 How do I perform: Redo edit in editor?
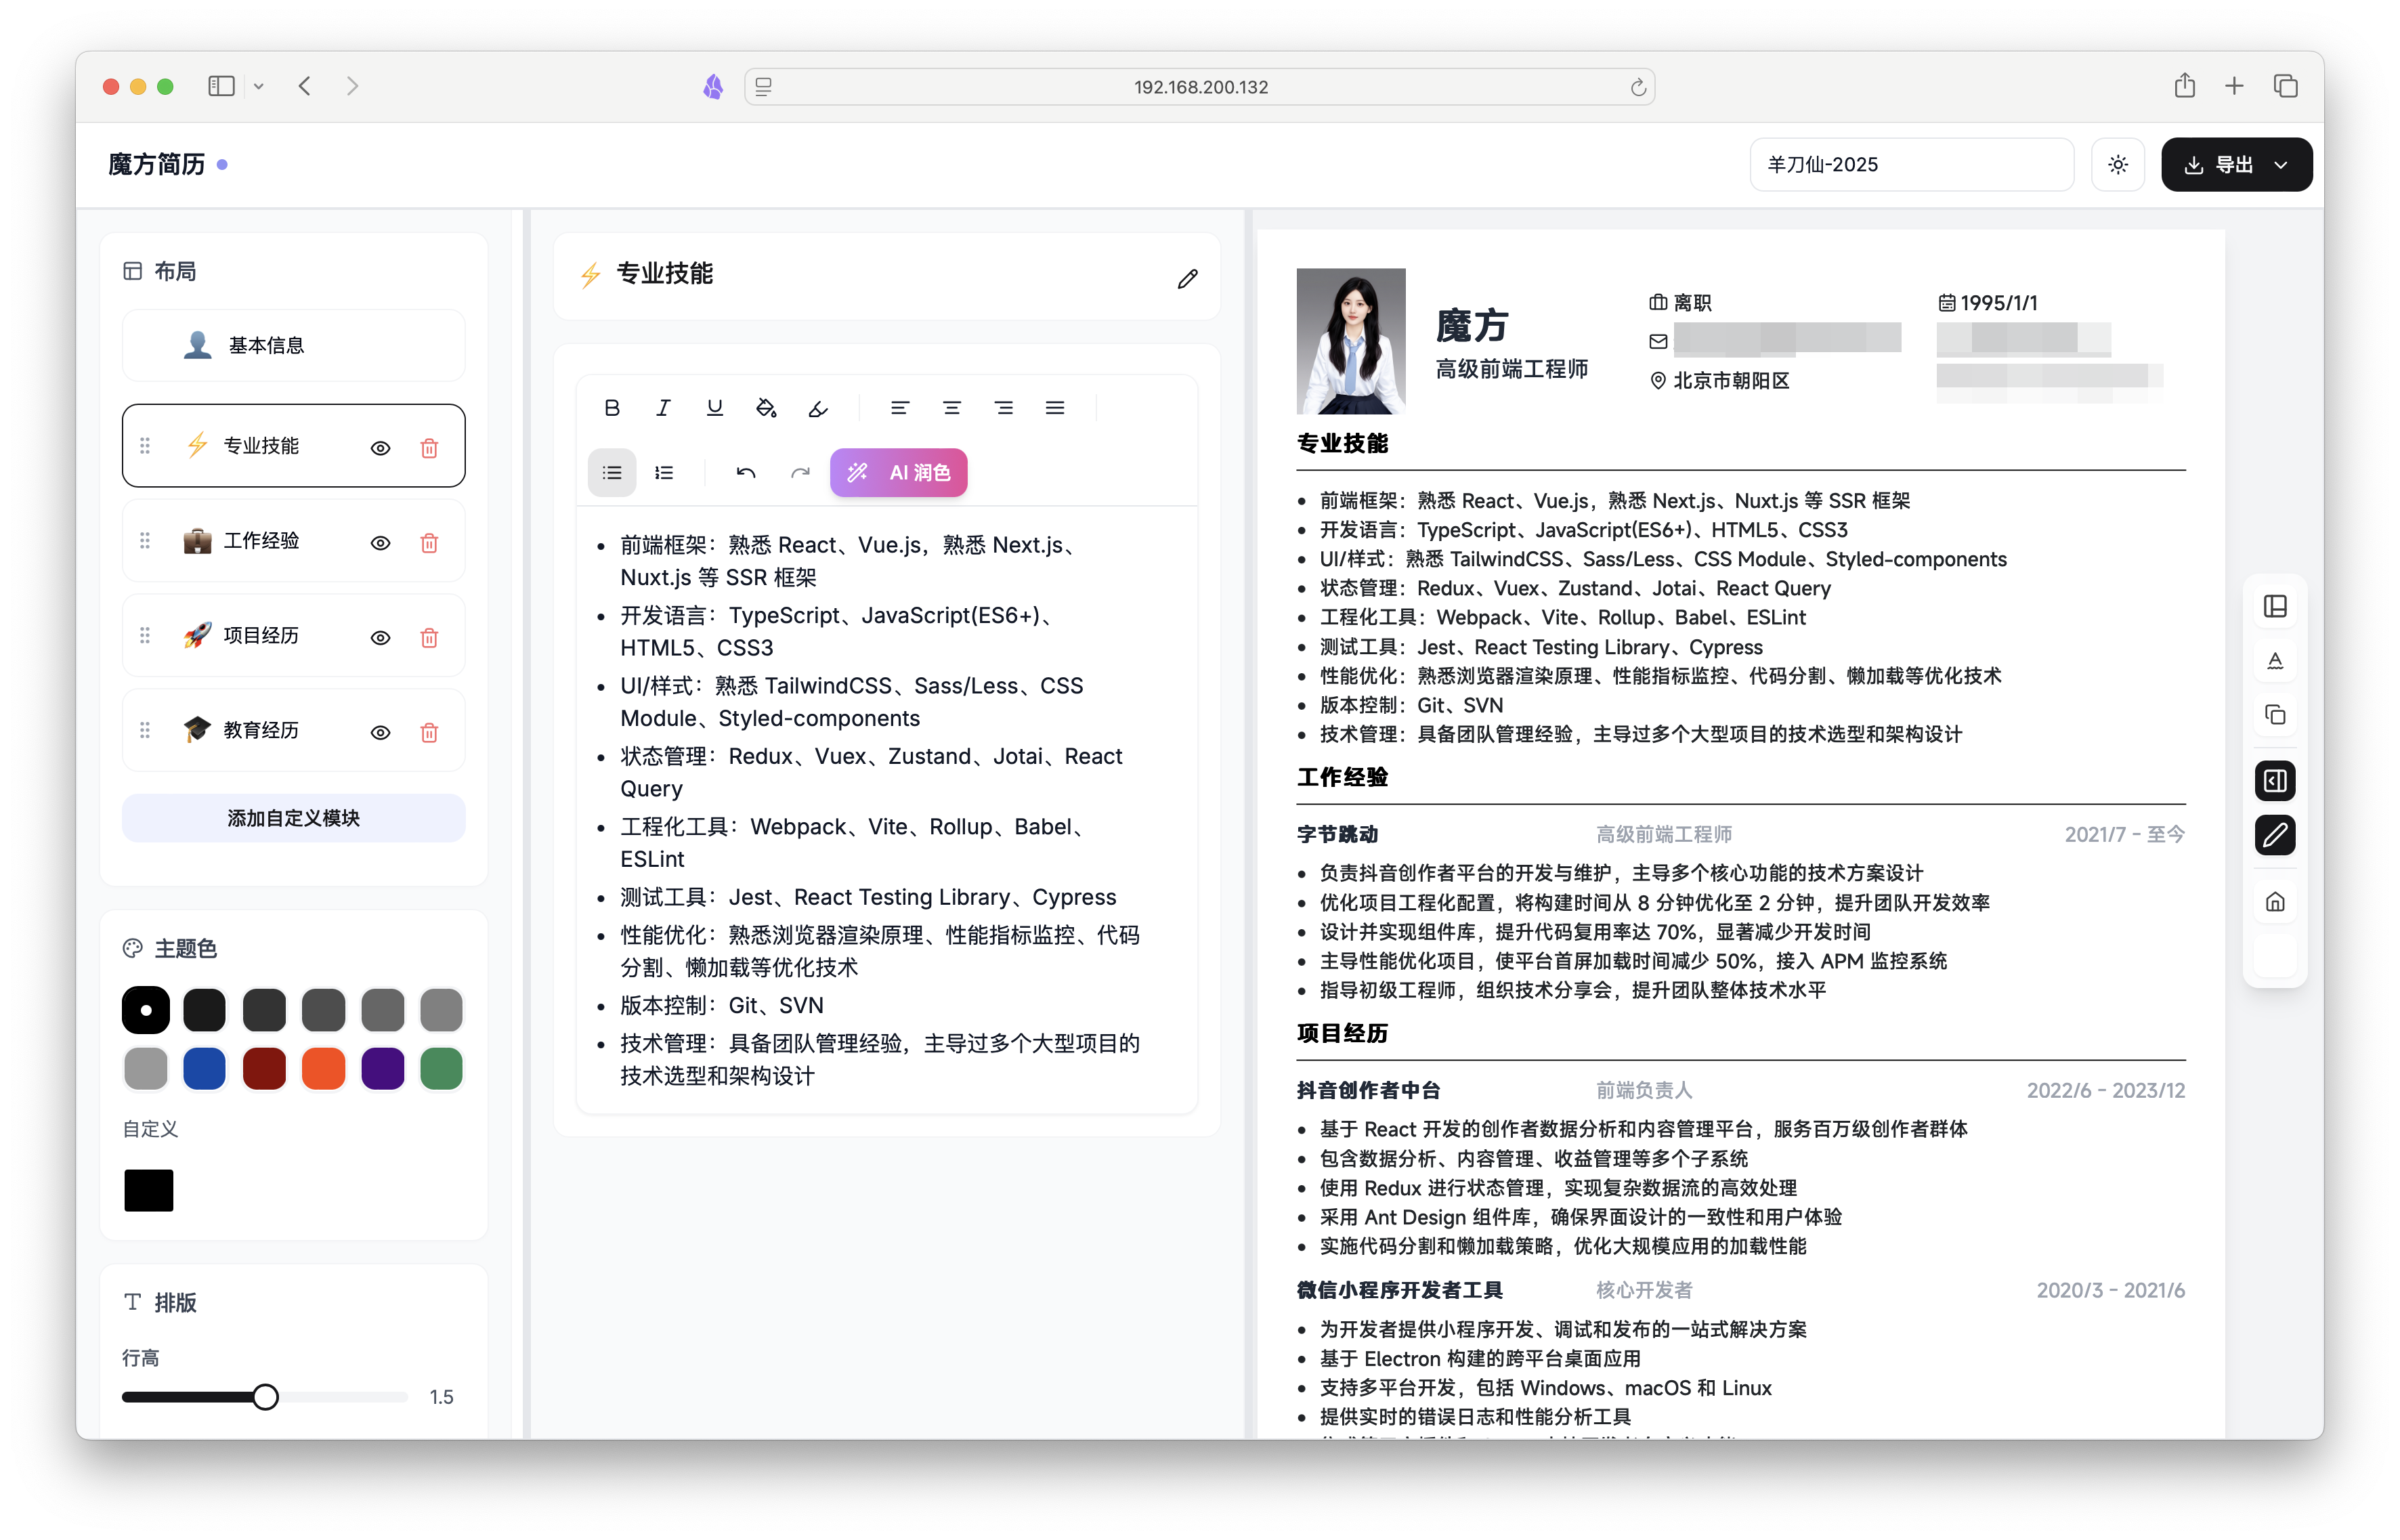799,472
